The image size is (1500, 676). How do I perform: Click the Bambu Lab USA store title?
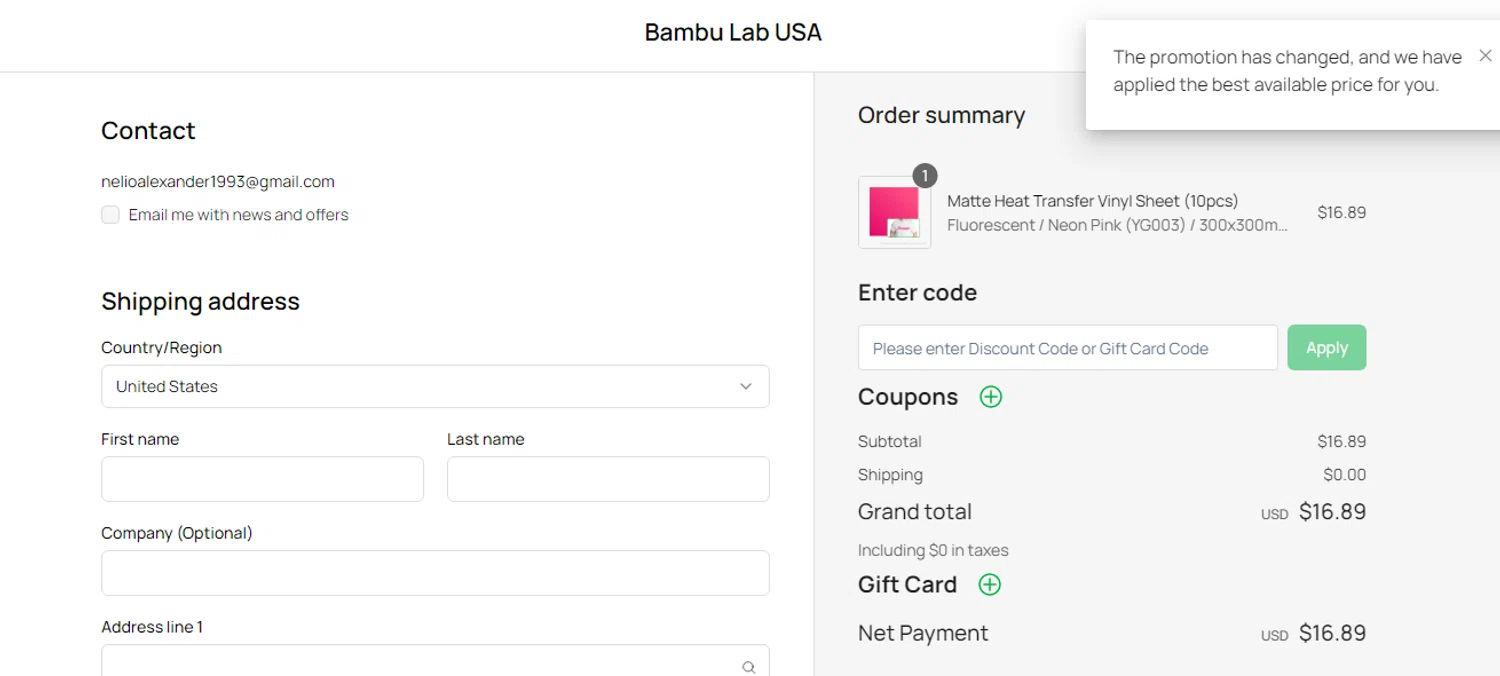coord(733,32)
